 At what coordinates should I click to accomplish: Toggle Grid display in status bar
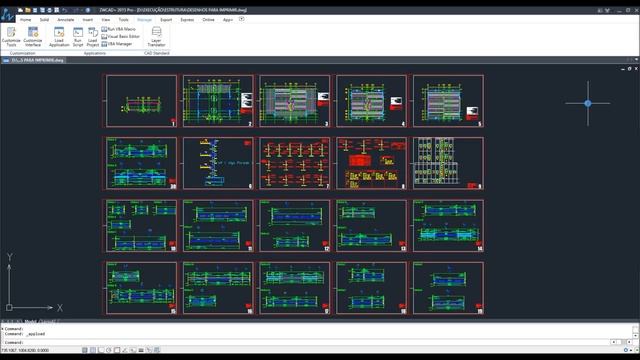click(93, 350)
